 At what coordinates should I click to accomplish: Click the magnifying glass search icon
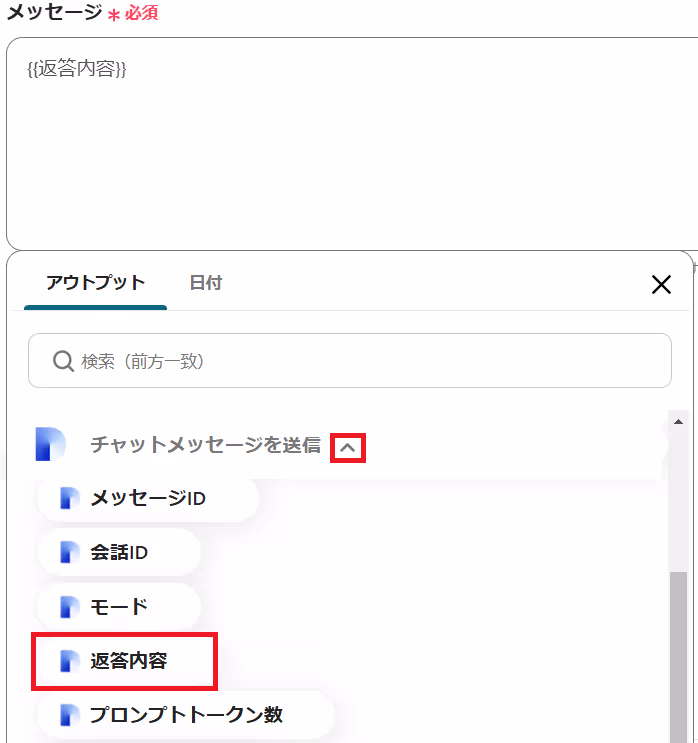click(x=63, y=361)
